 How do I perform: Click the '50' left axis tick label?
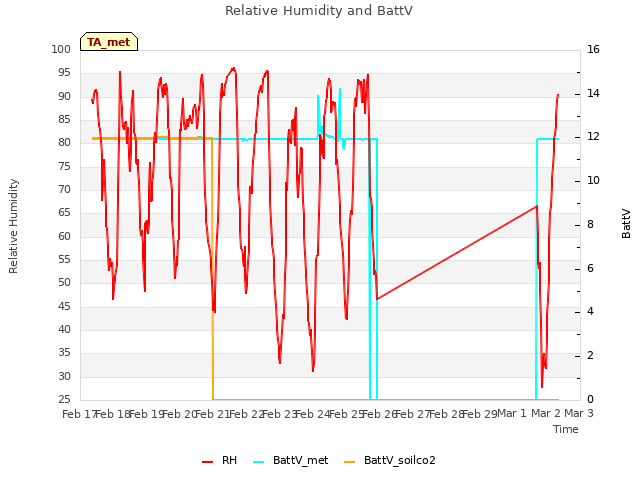click(64, 282)
